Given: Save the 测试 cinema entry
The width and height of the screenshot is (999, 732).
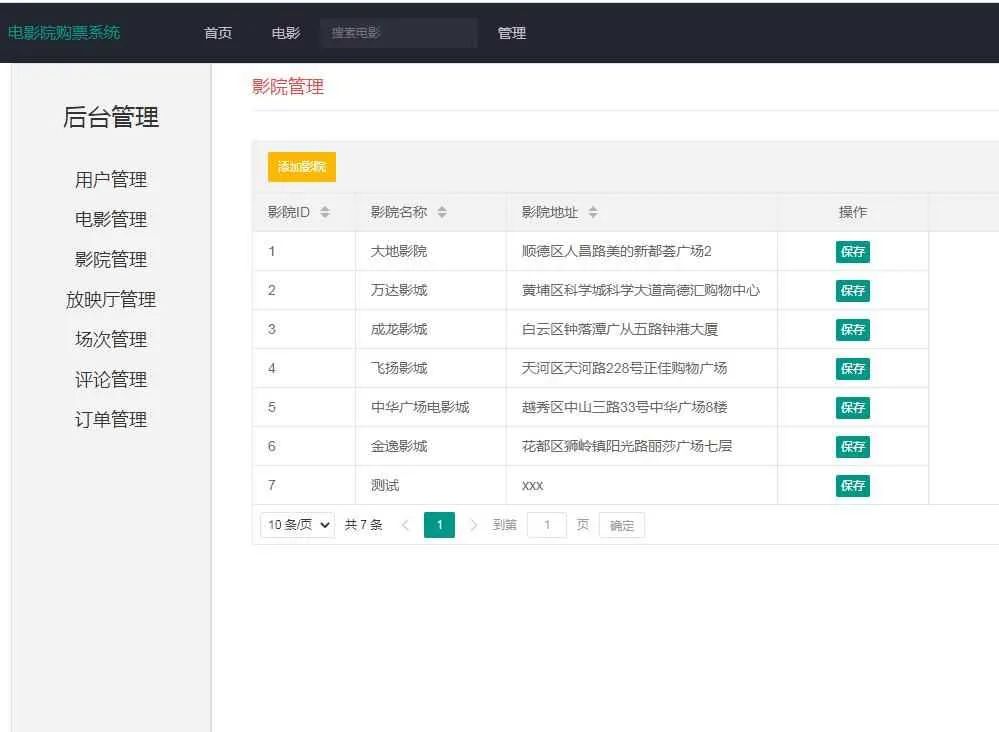Looking at the screenshot, I should [x=852, y=486].
